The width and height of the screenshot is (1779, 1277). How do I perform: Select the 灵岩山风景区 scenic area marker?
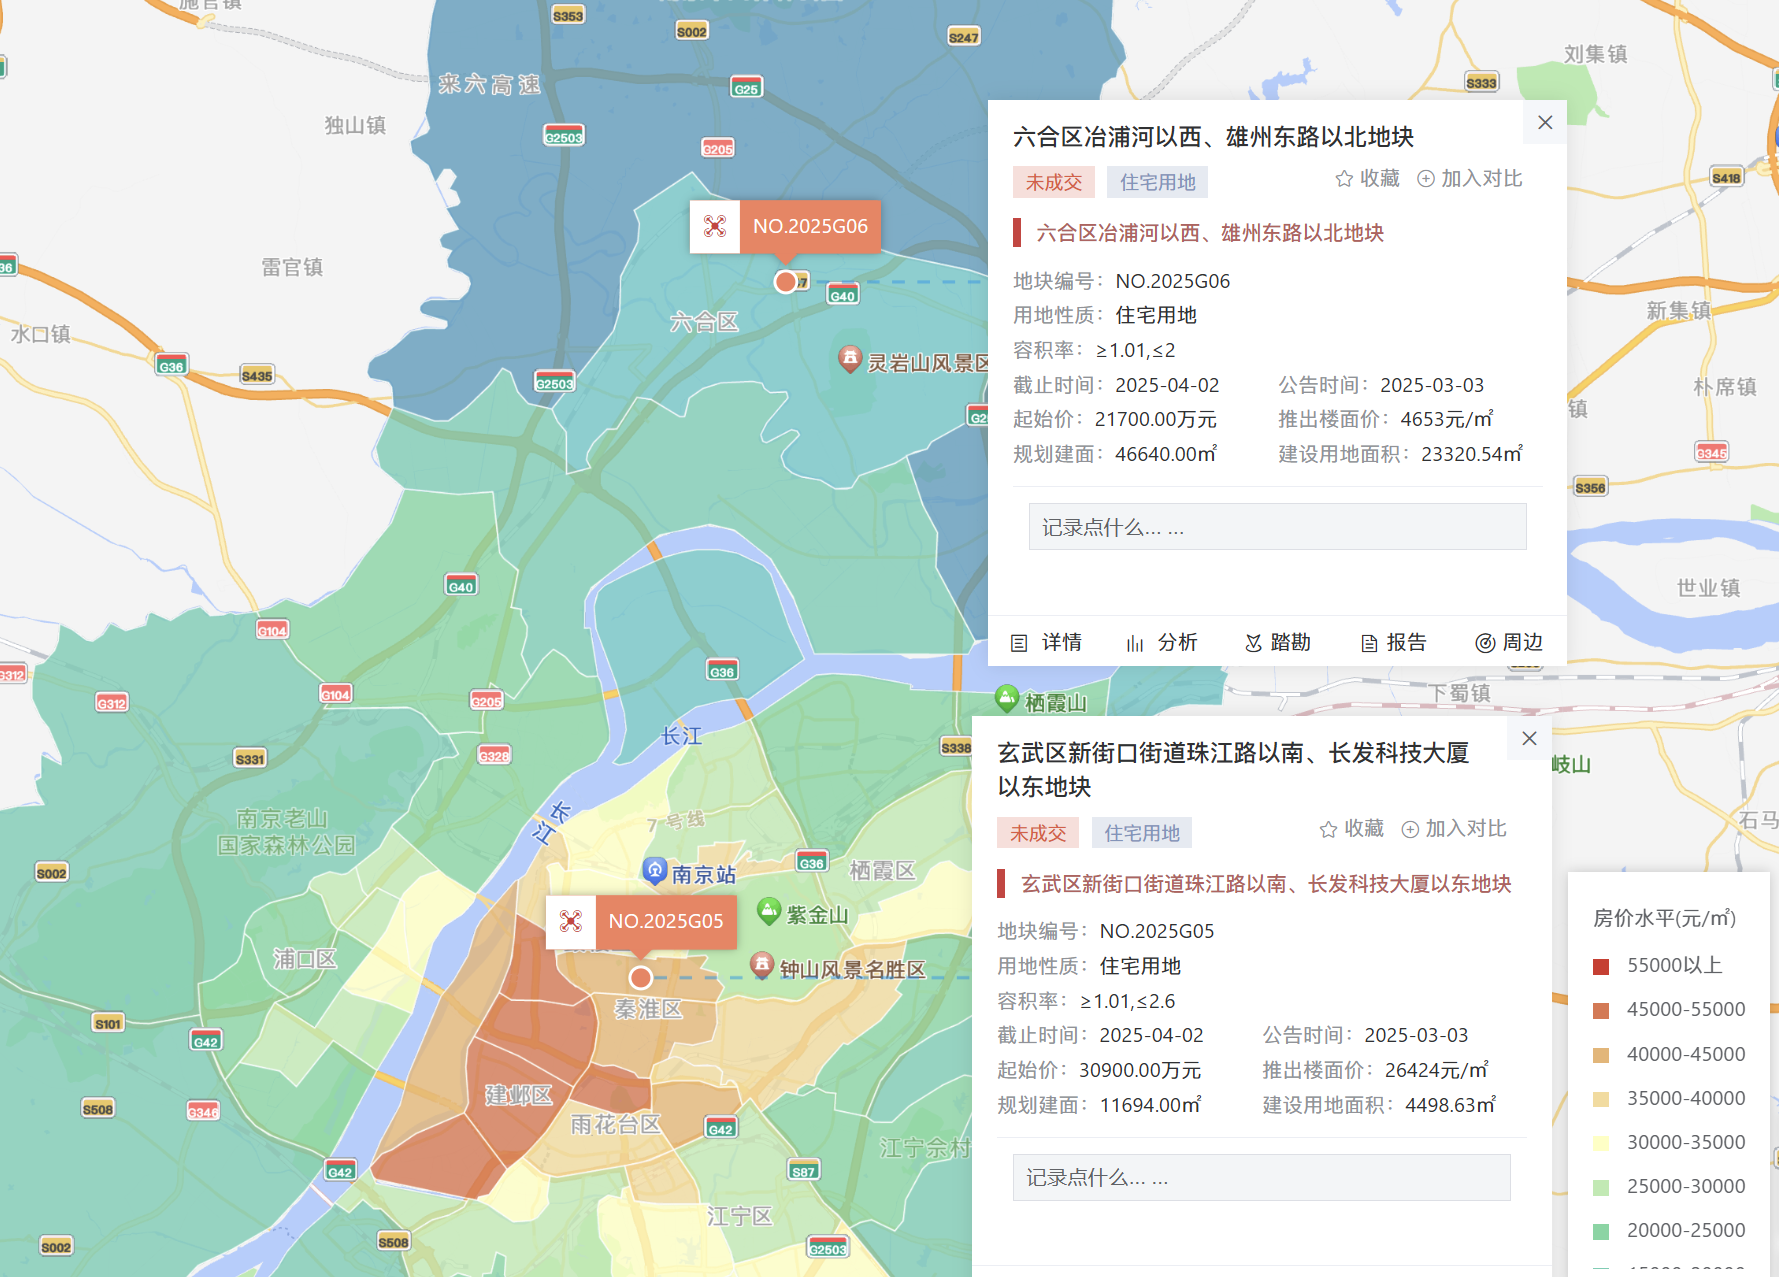click(850, 360)
